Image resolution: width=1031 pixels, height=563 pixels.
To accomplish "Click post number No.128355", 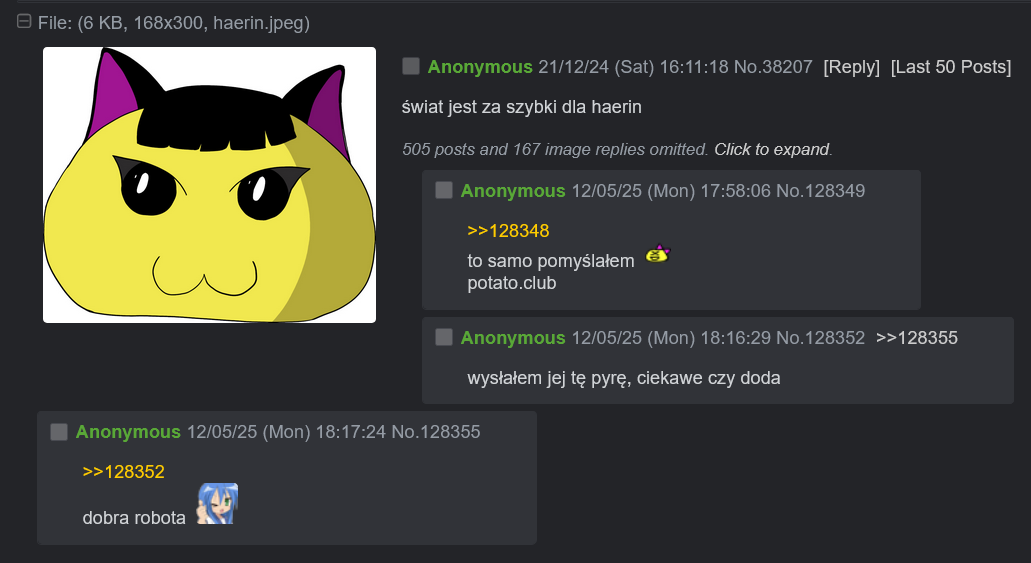I will click(x=436, y=432).
